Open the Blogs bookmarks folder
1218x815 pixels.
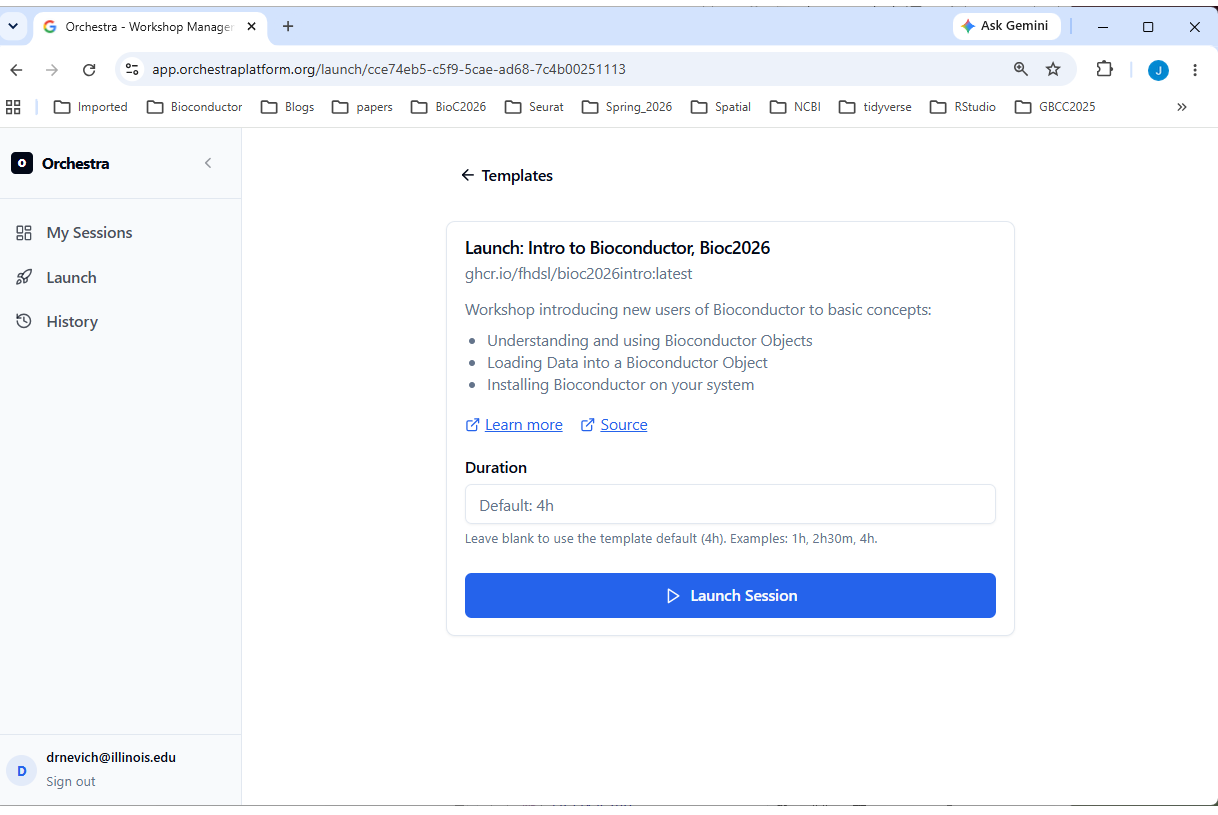[x=288, y=107]
